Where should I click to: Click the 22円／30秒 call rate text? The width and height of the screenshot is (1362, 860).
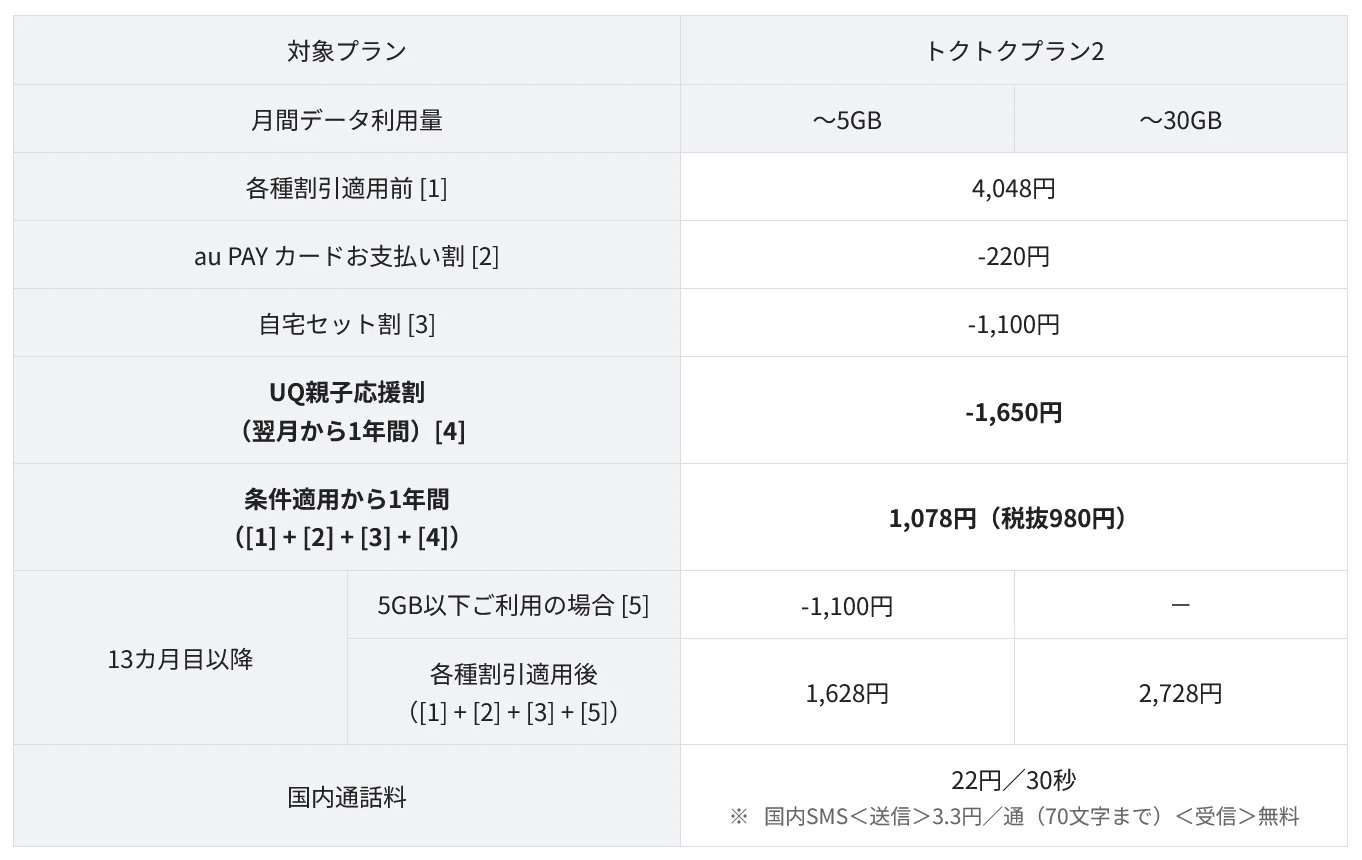point(1014,780)
